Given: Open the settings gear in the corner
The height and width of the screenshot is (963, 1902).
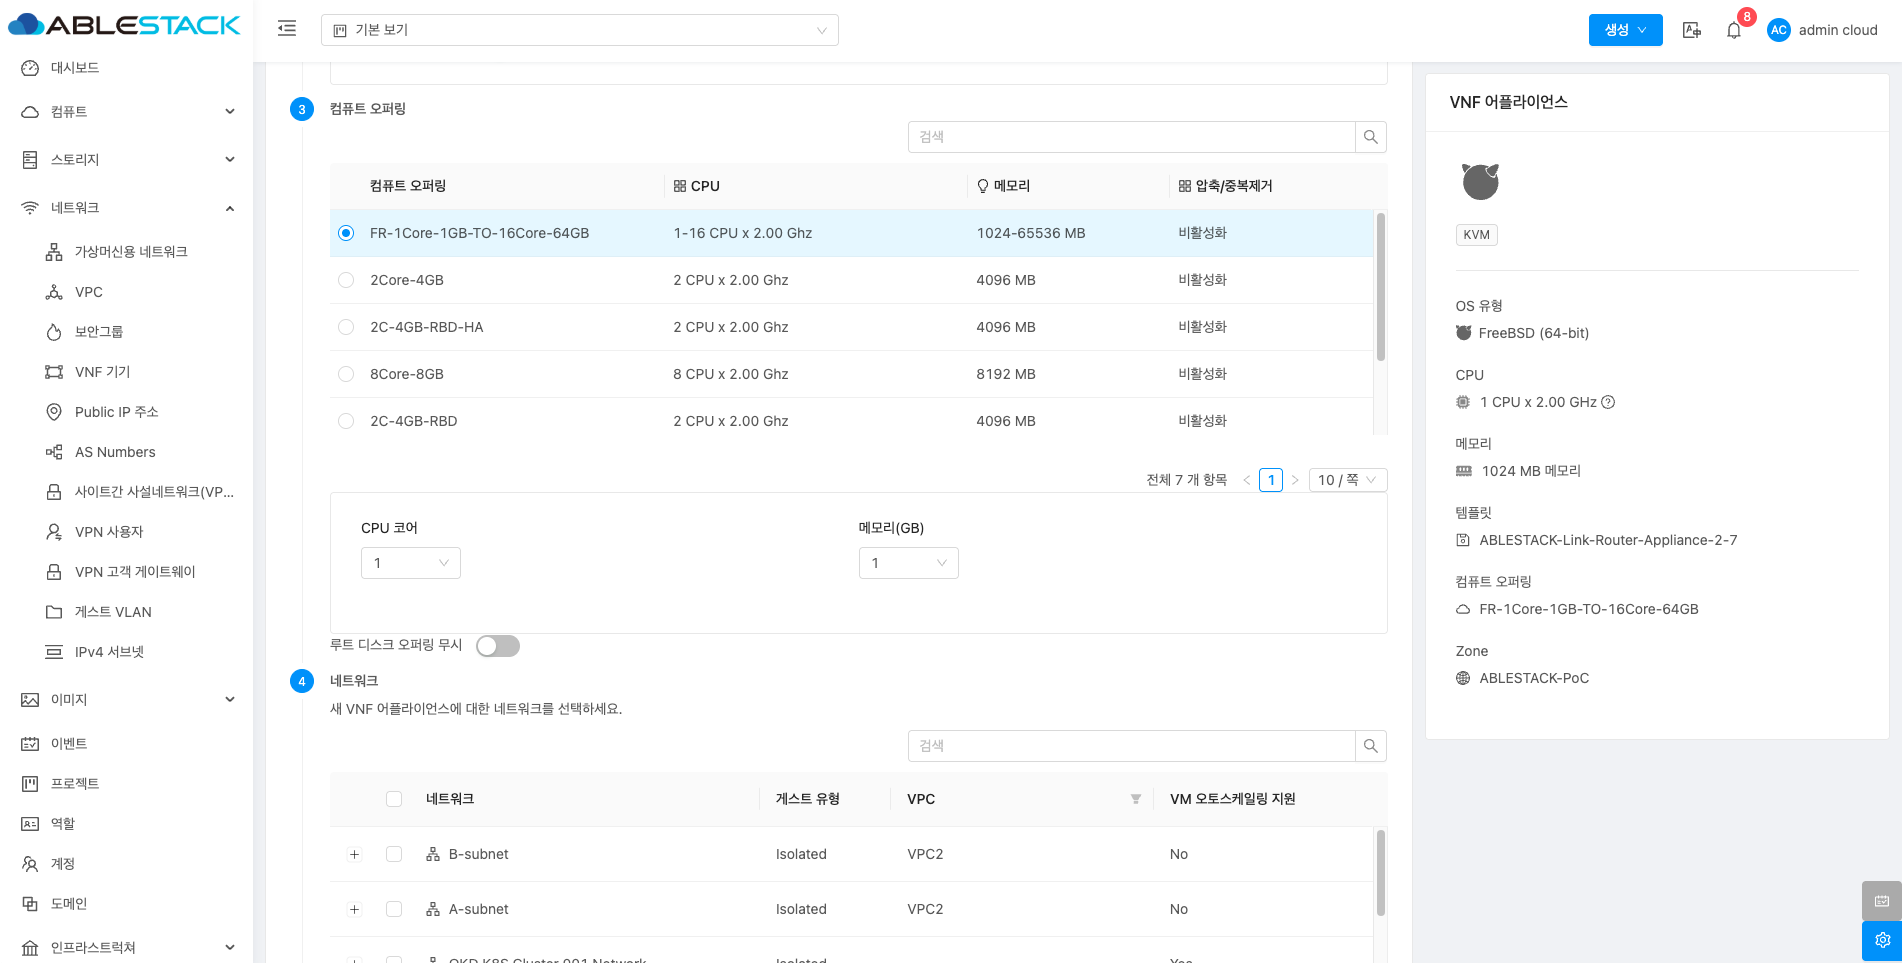Looking at the screenshot, I should tap(1881, 940).
